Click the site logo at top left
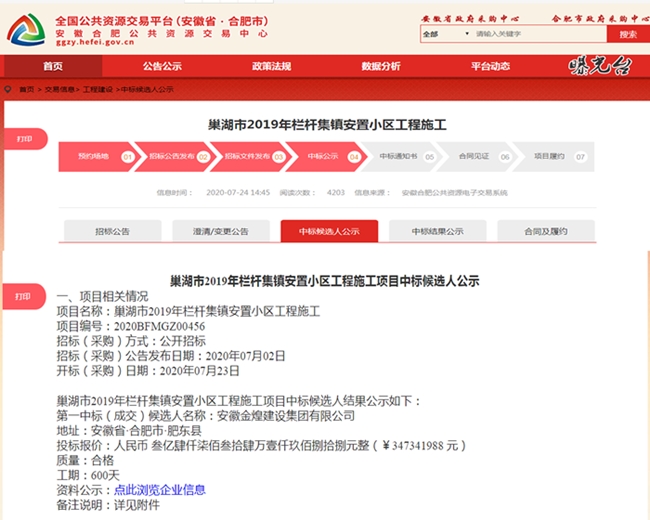 pos(26,28)
